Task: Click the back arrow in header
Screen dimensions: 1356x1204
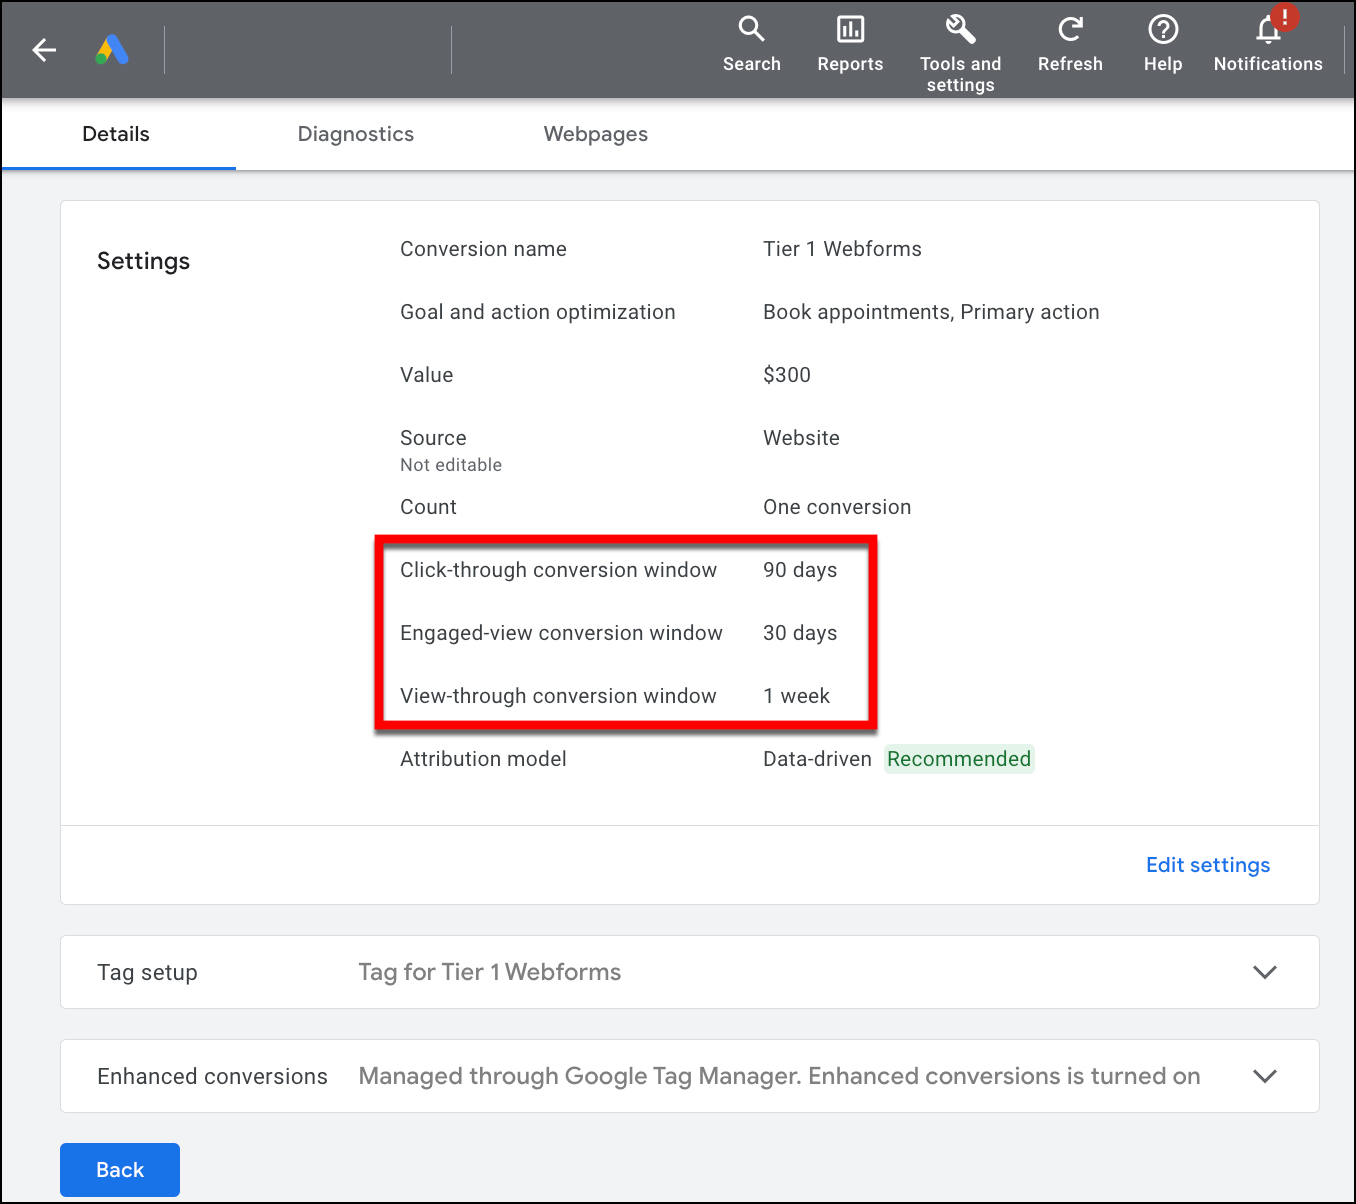Action: pos(44,50)
